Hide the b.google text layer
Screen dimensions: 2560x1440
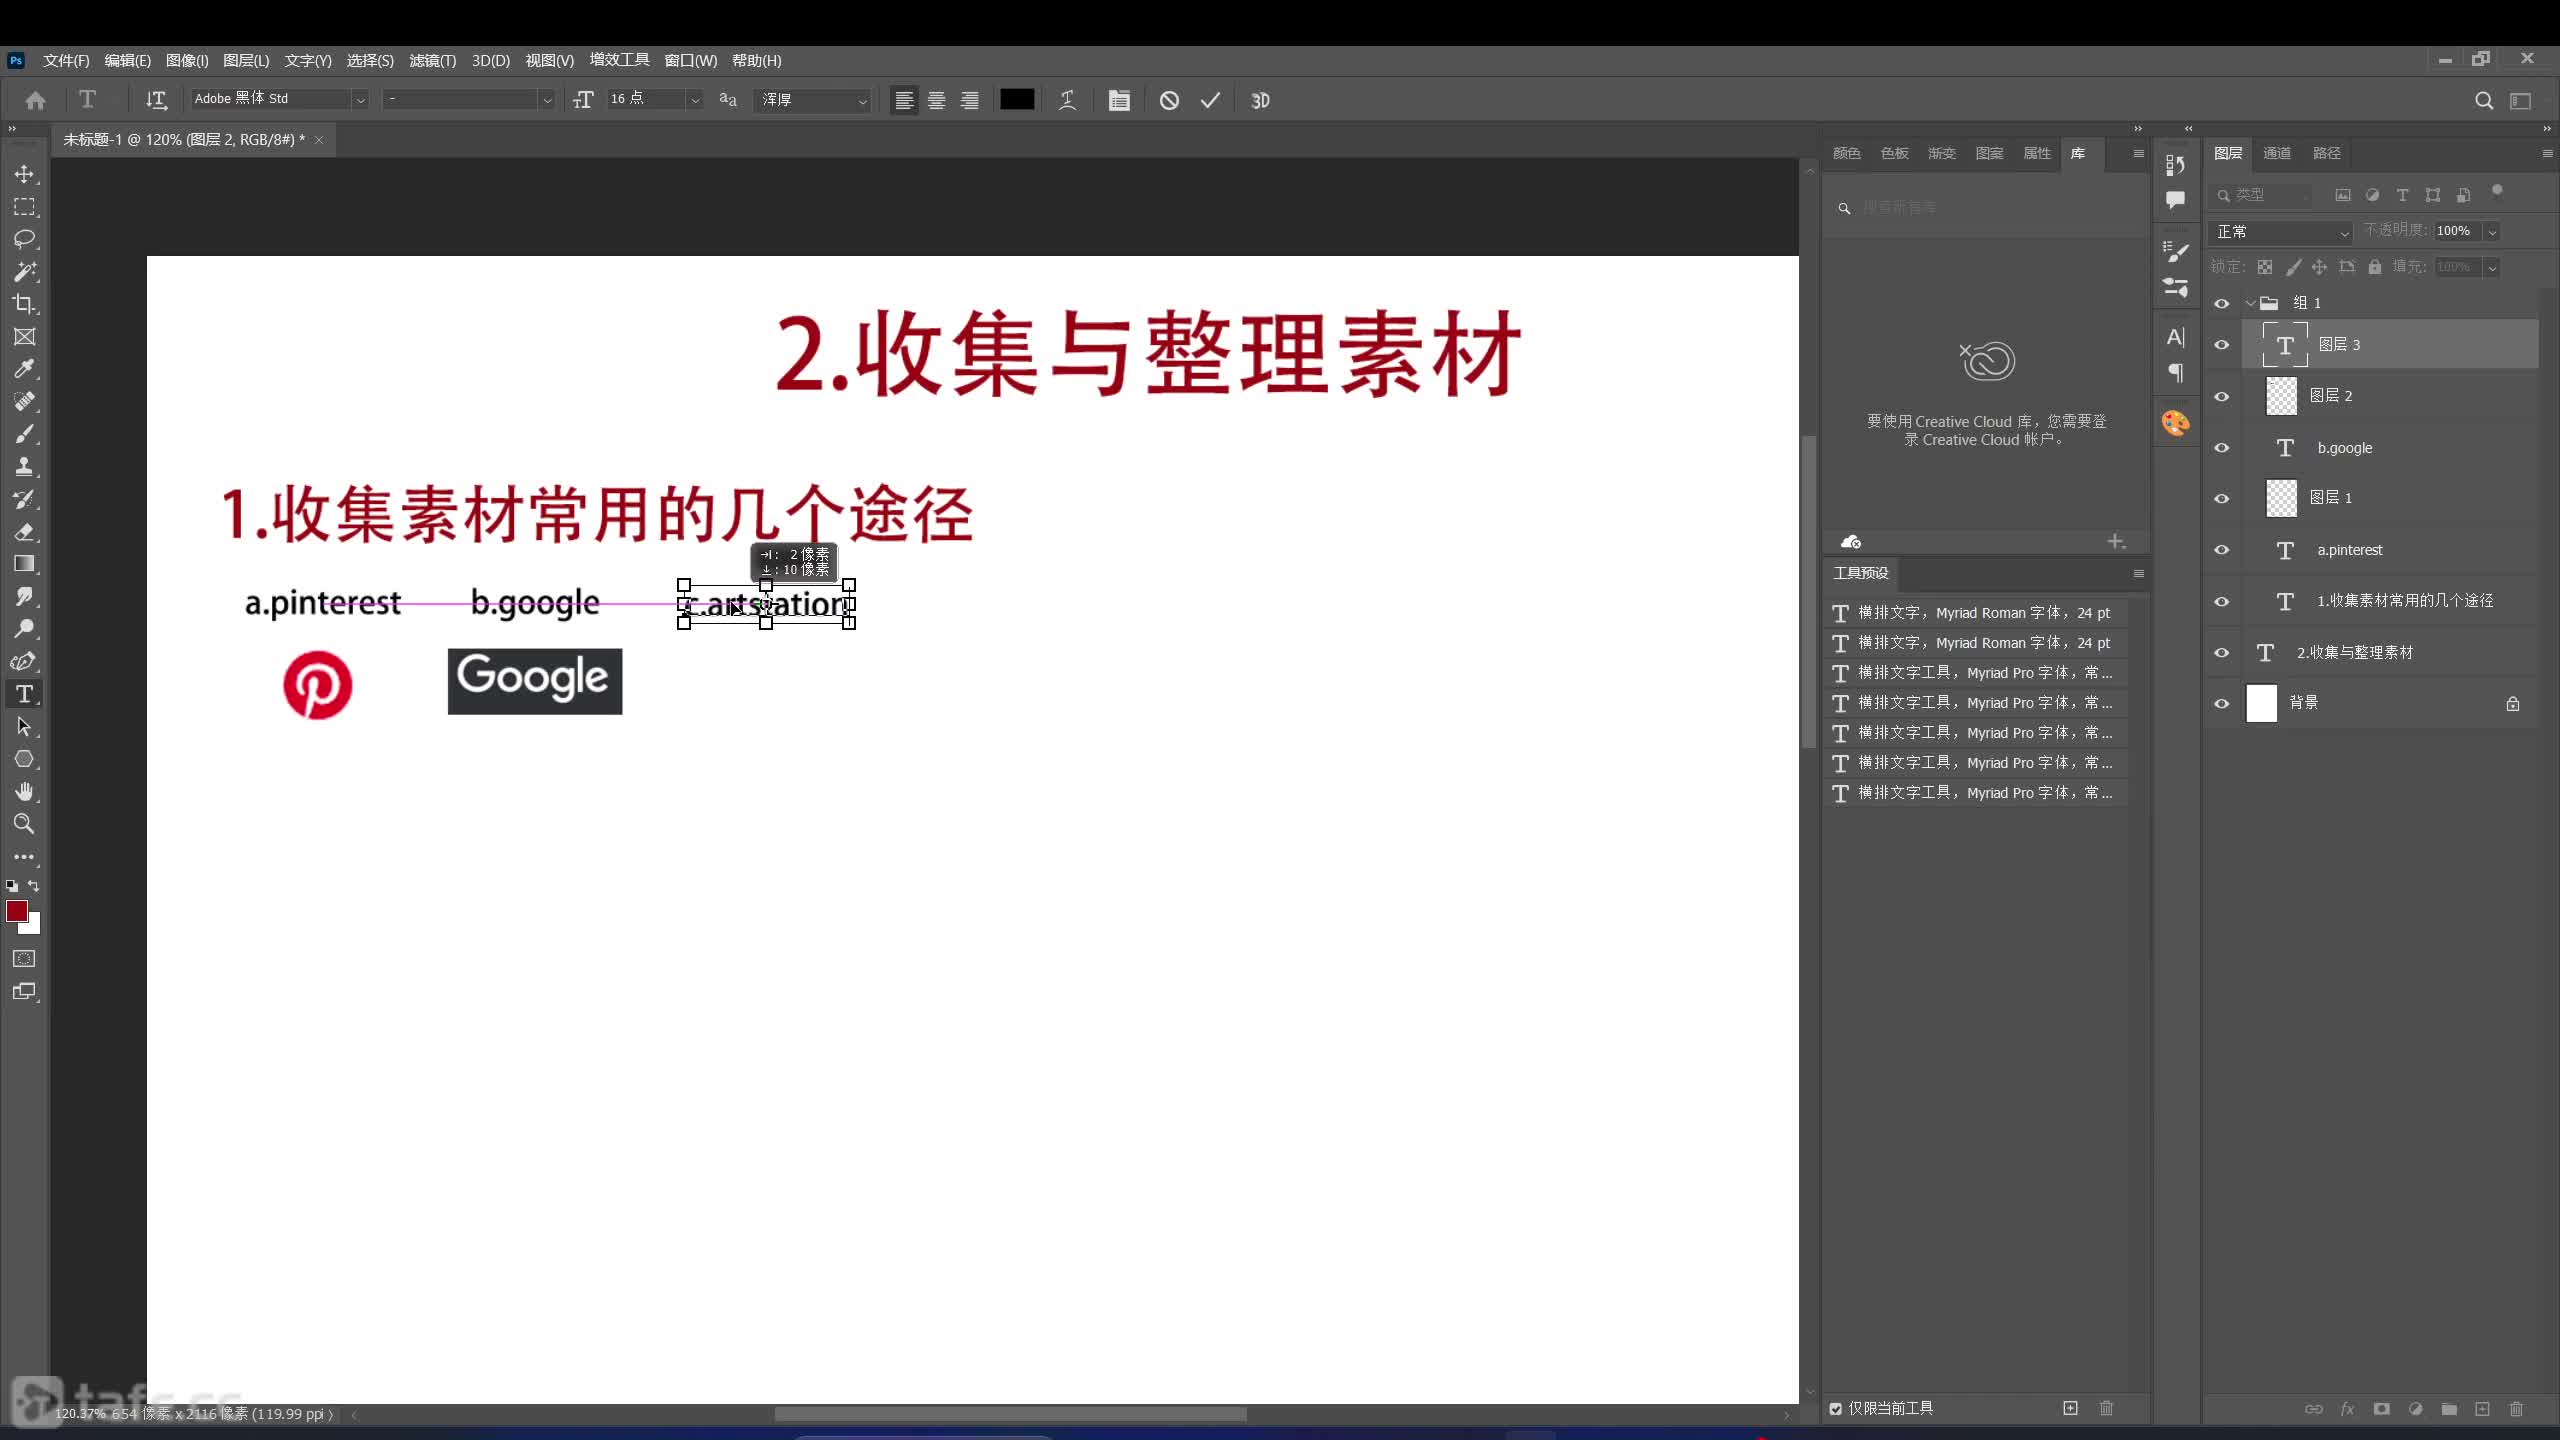tap(2222, 448)
